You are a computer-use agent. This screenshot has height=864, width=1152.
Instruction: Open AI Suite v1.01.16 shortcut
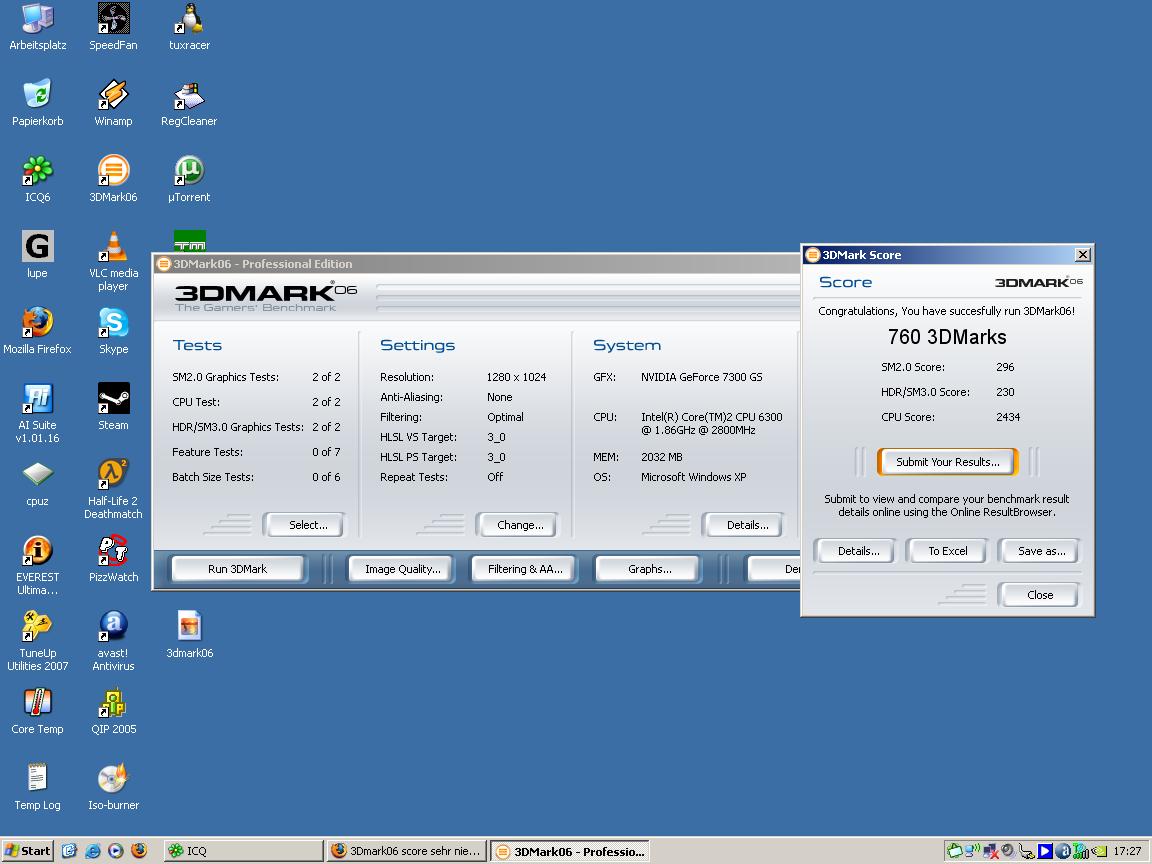(37, 414)
